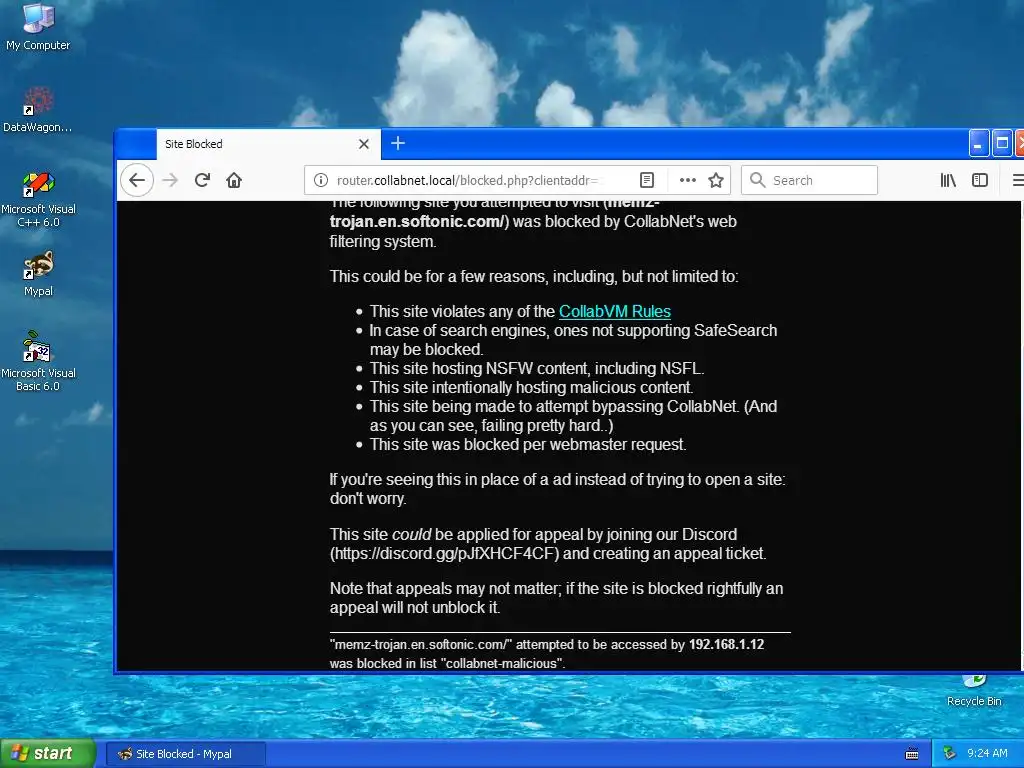Image resolution: width=1024 pixels, height=768 pixels.
Task: Open page actions three-dots menu
Action: point(687,180)
